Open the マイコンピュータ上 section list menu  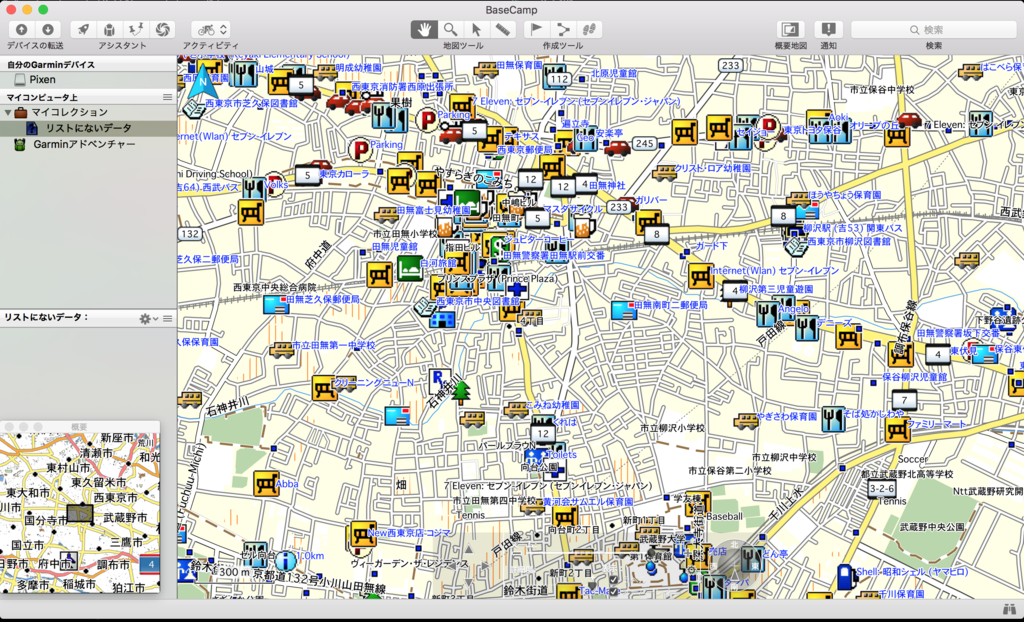point(167,97)
